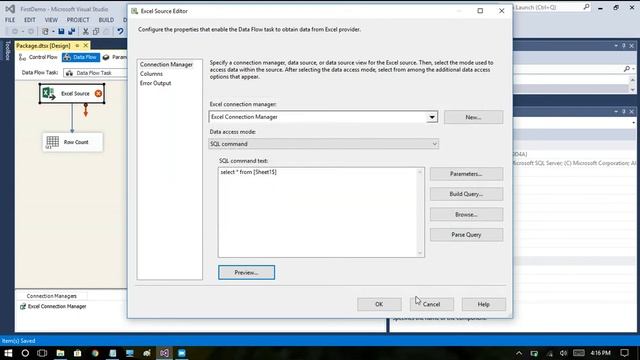Viewport: 640px width, 360px height.
Task: Close the Package.dtsx design tab
Action: point(86,46)
